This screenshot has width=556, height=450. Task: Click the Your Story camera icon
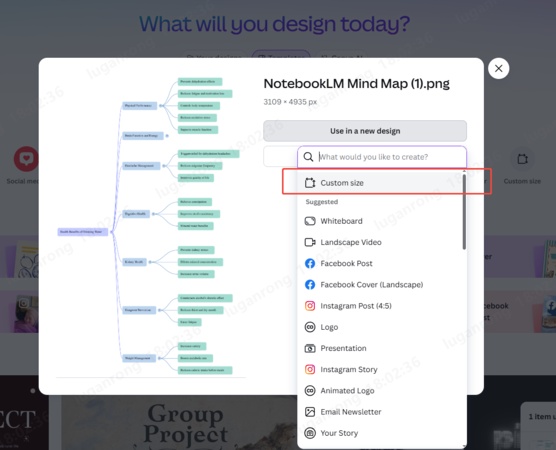point(310,433)
